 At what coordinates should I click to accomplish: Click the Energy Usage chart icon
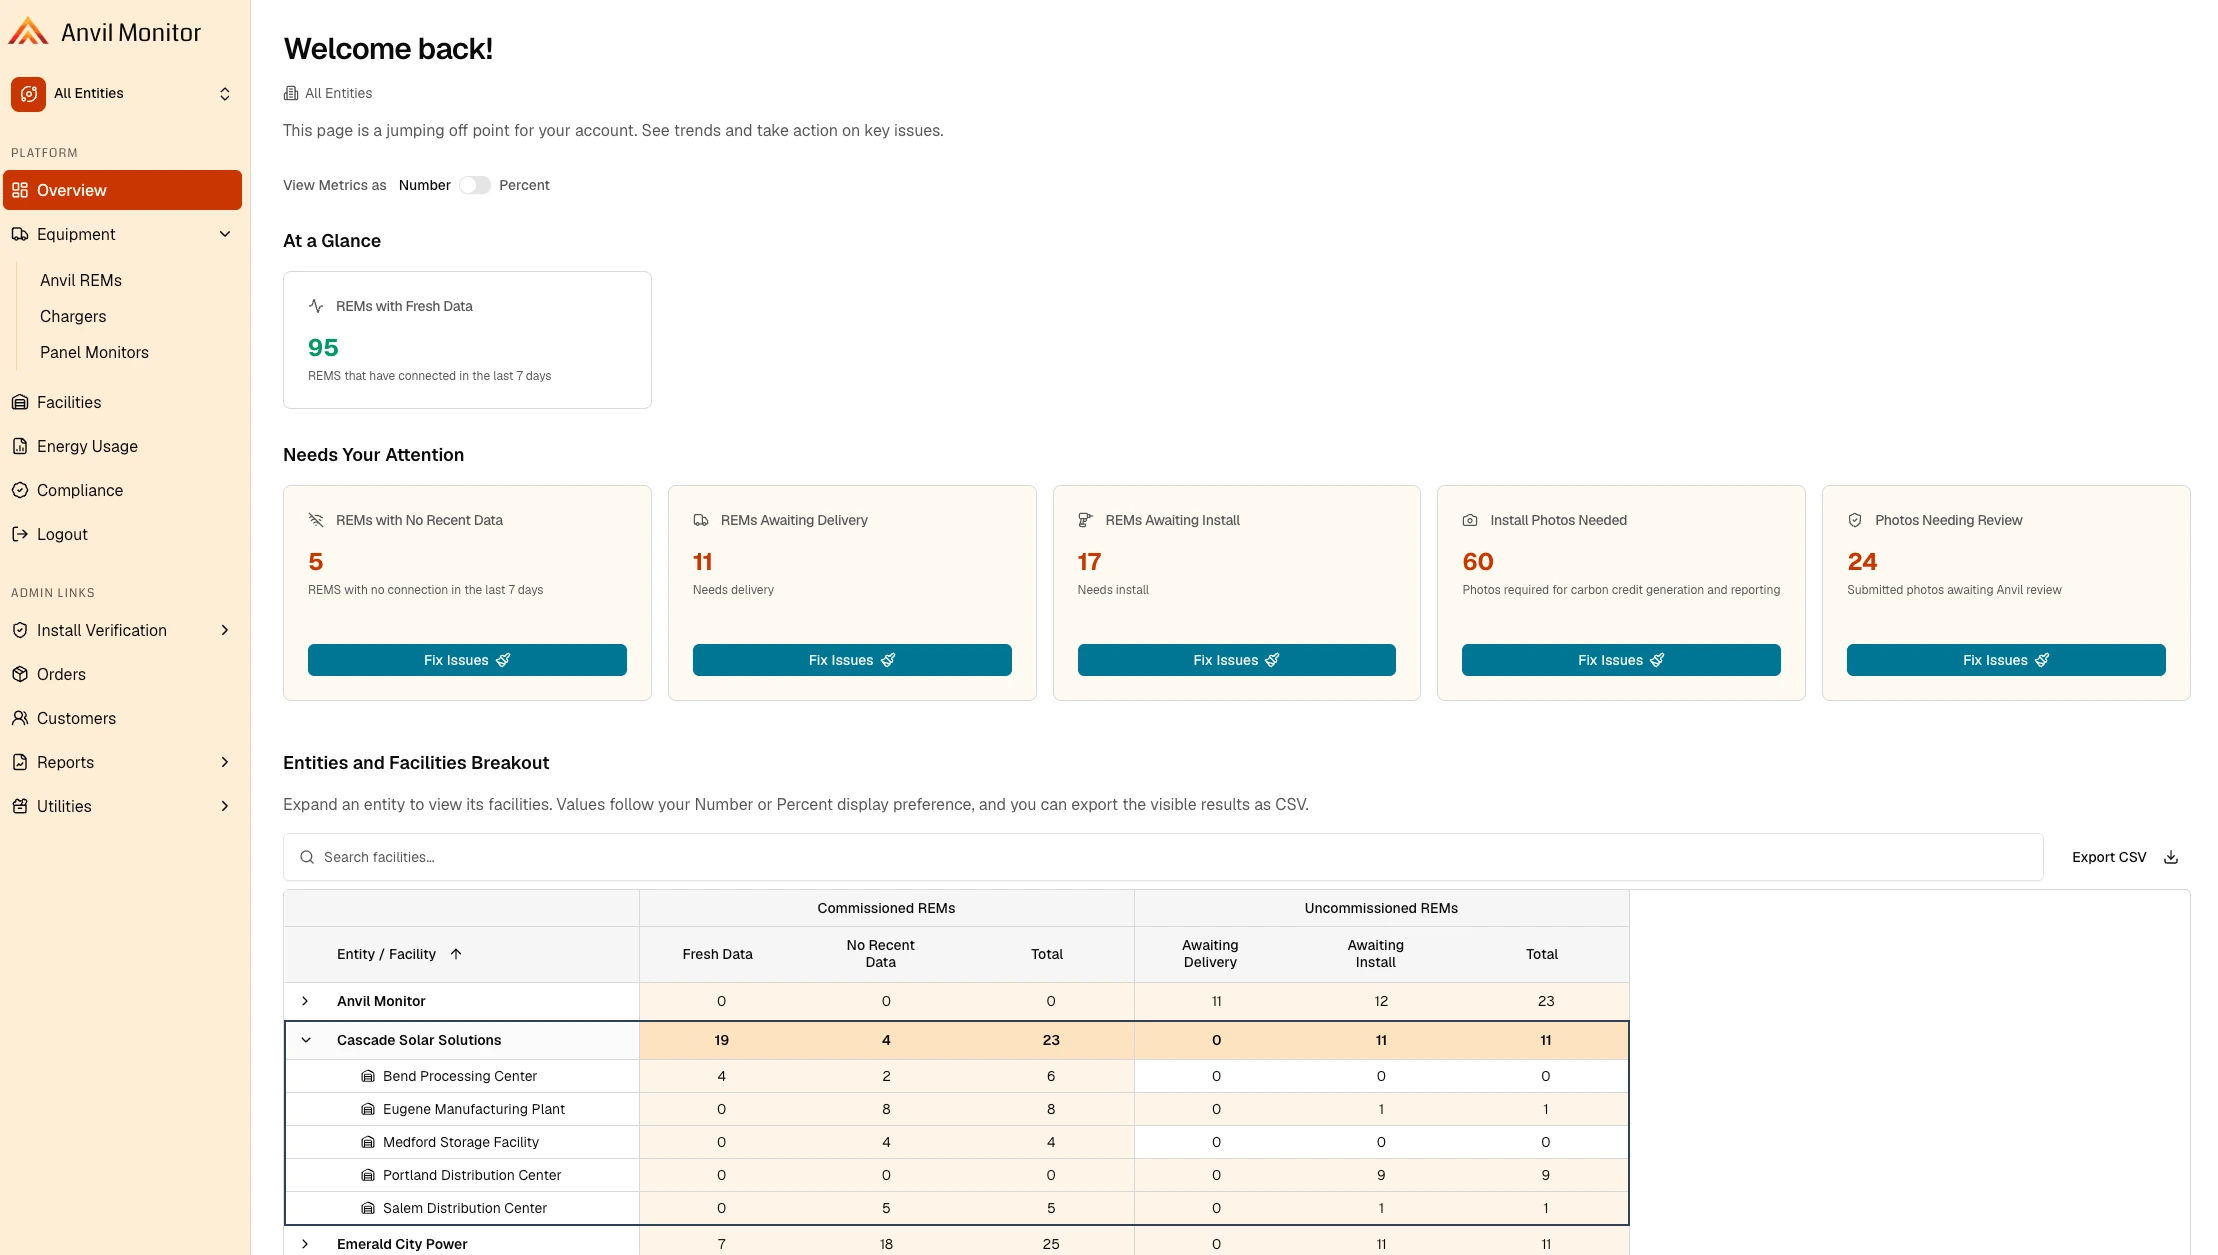pos(20,446)
